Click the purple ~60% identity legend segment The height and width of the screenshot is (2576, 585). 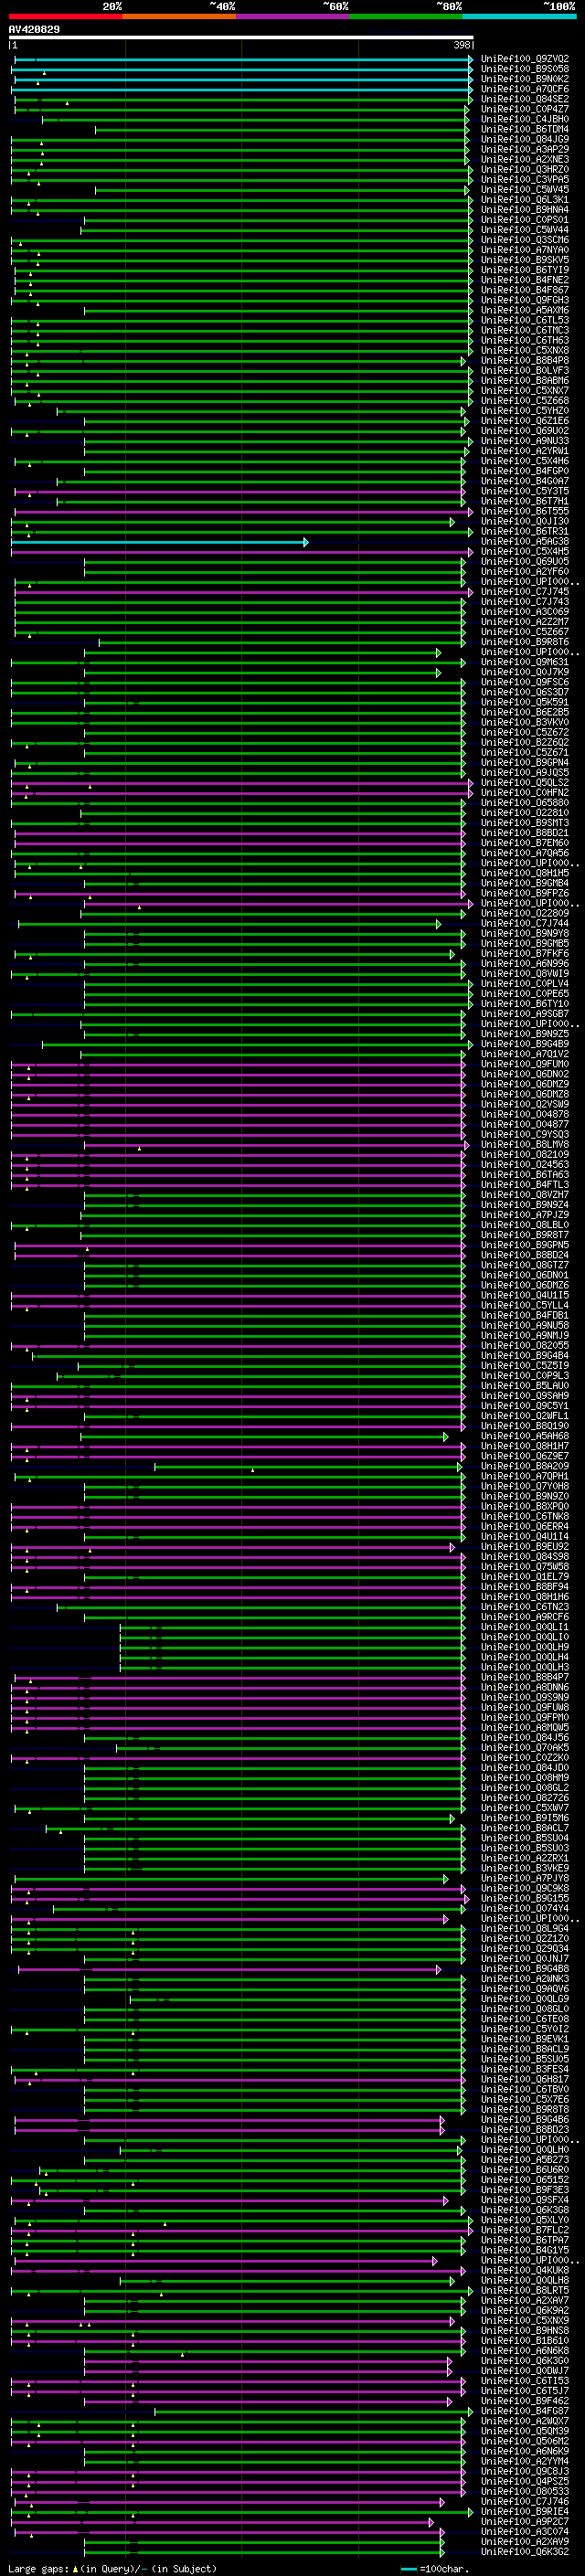[292, 16]
